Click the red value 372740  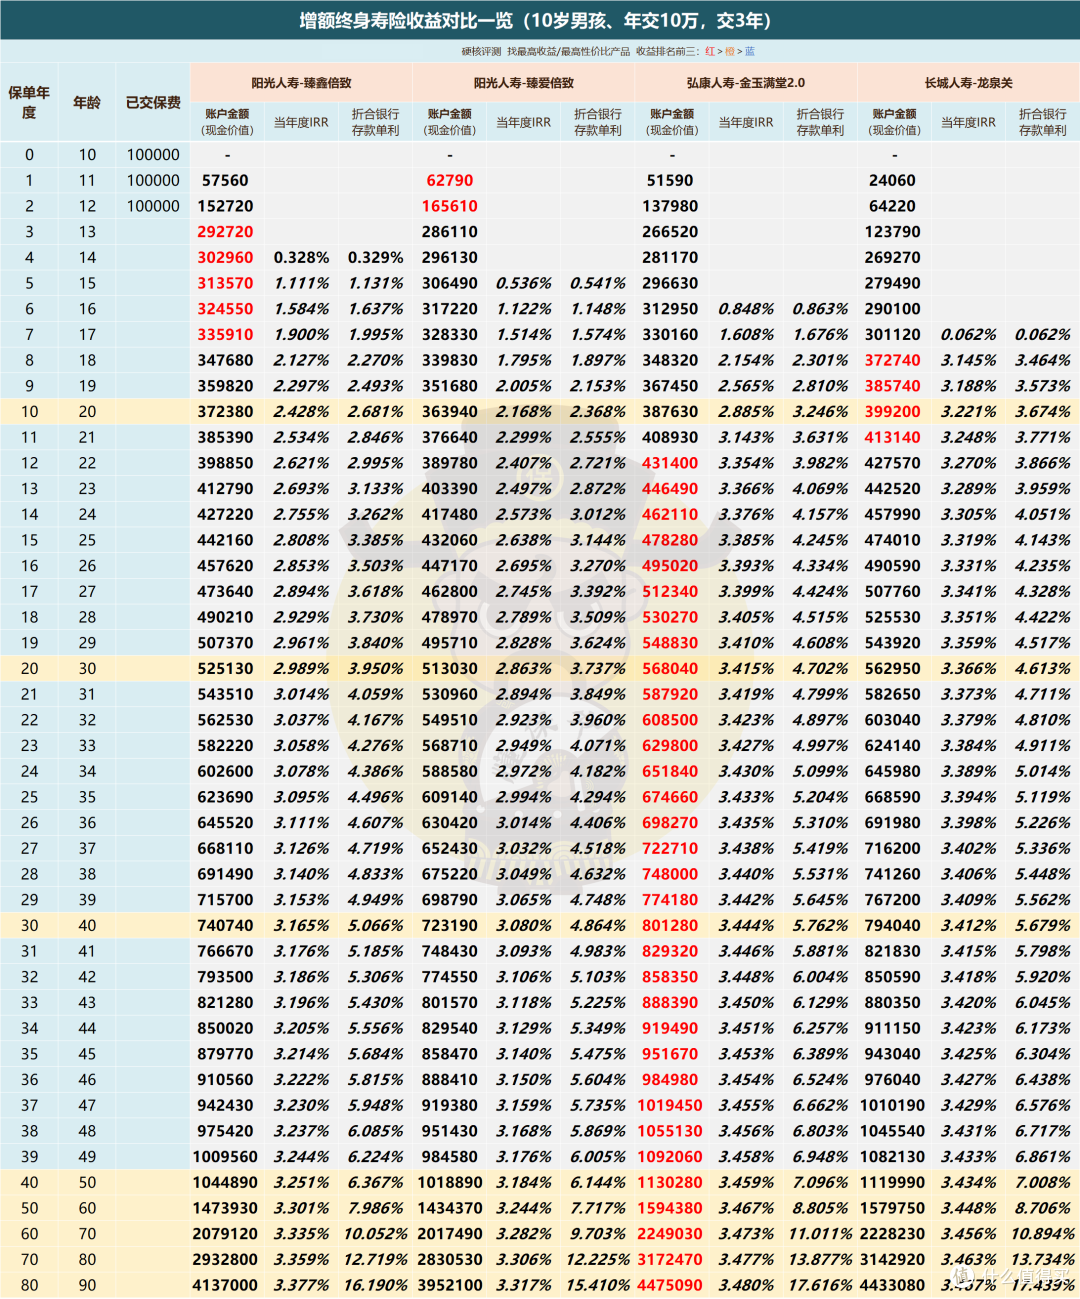(x=893, y=360)
